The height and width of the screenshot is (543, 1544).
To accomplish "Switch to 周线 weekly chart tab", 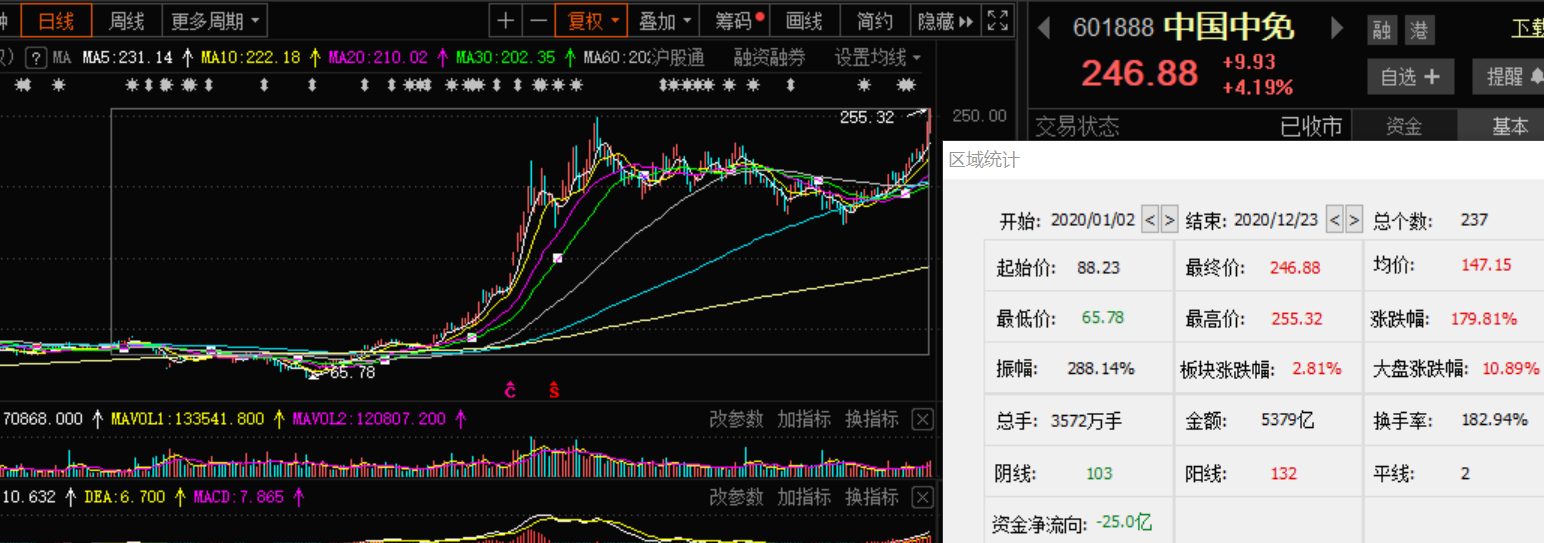I will point(126,20).
